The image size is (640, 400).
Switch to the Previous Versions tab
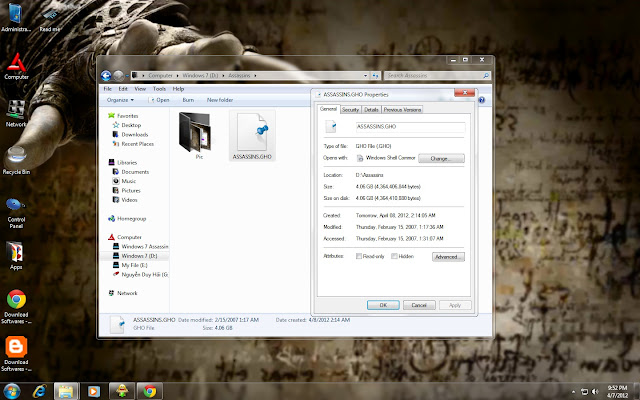click(402, 110)
